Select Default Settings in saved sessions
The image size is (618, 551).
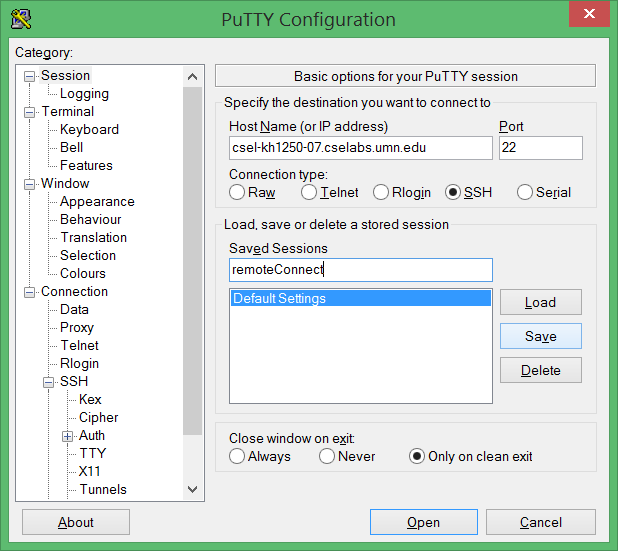click(x=361, y=298)
